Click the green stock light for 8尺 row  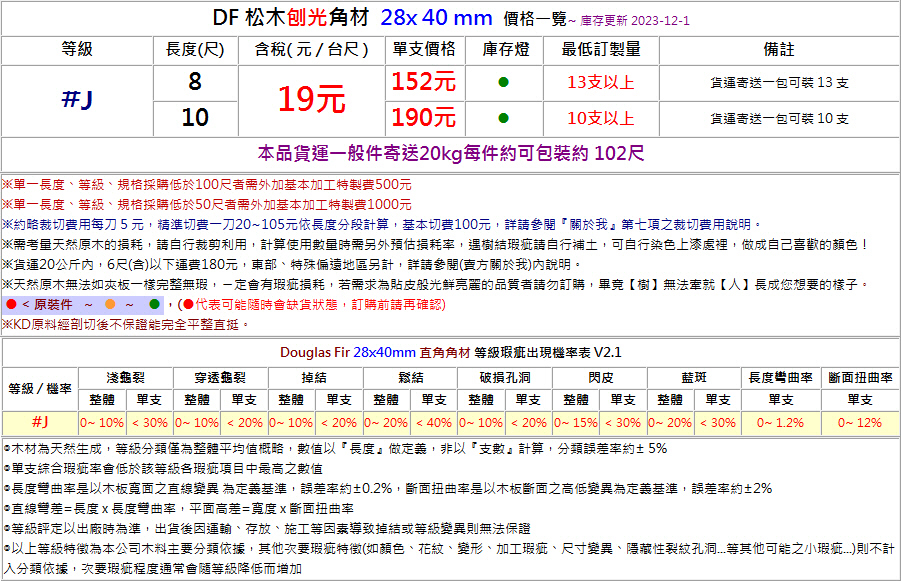(x=503, y=82)
